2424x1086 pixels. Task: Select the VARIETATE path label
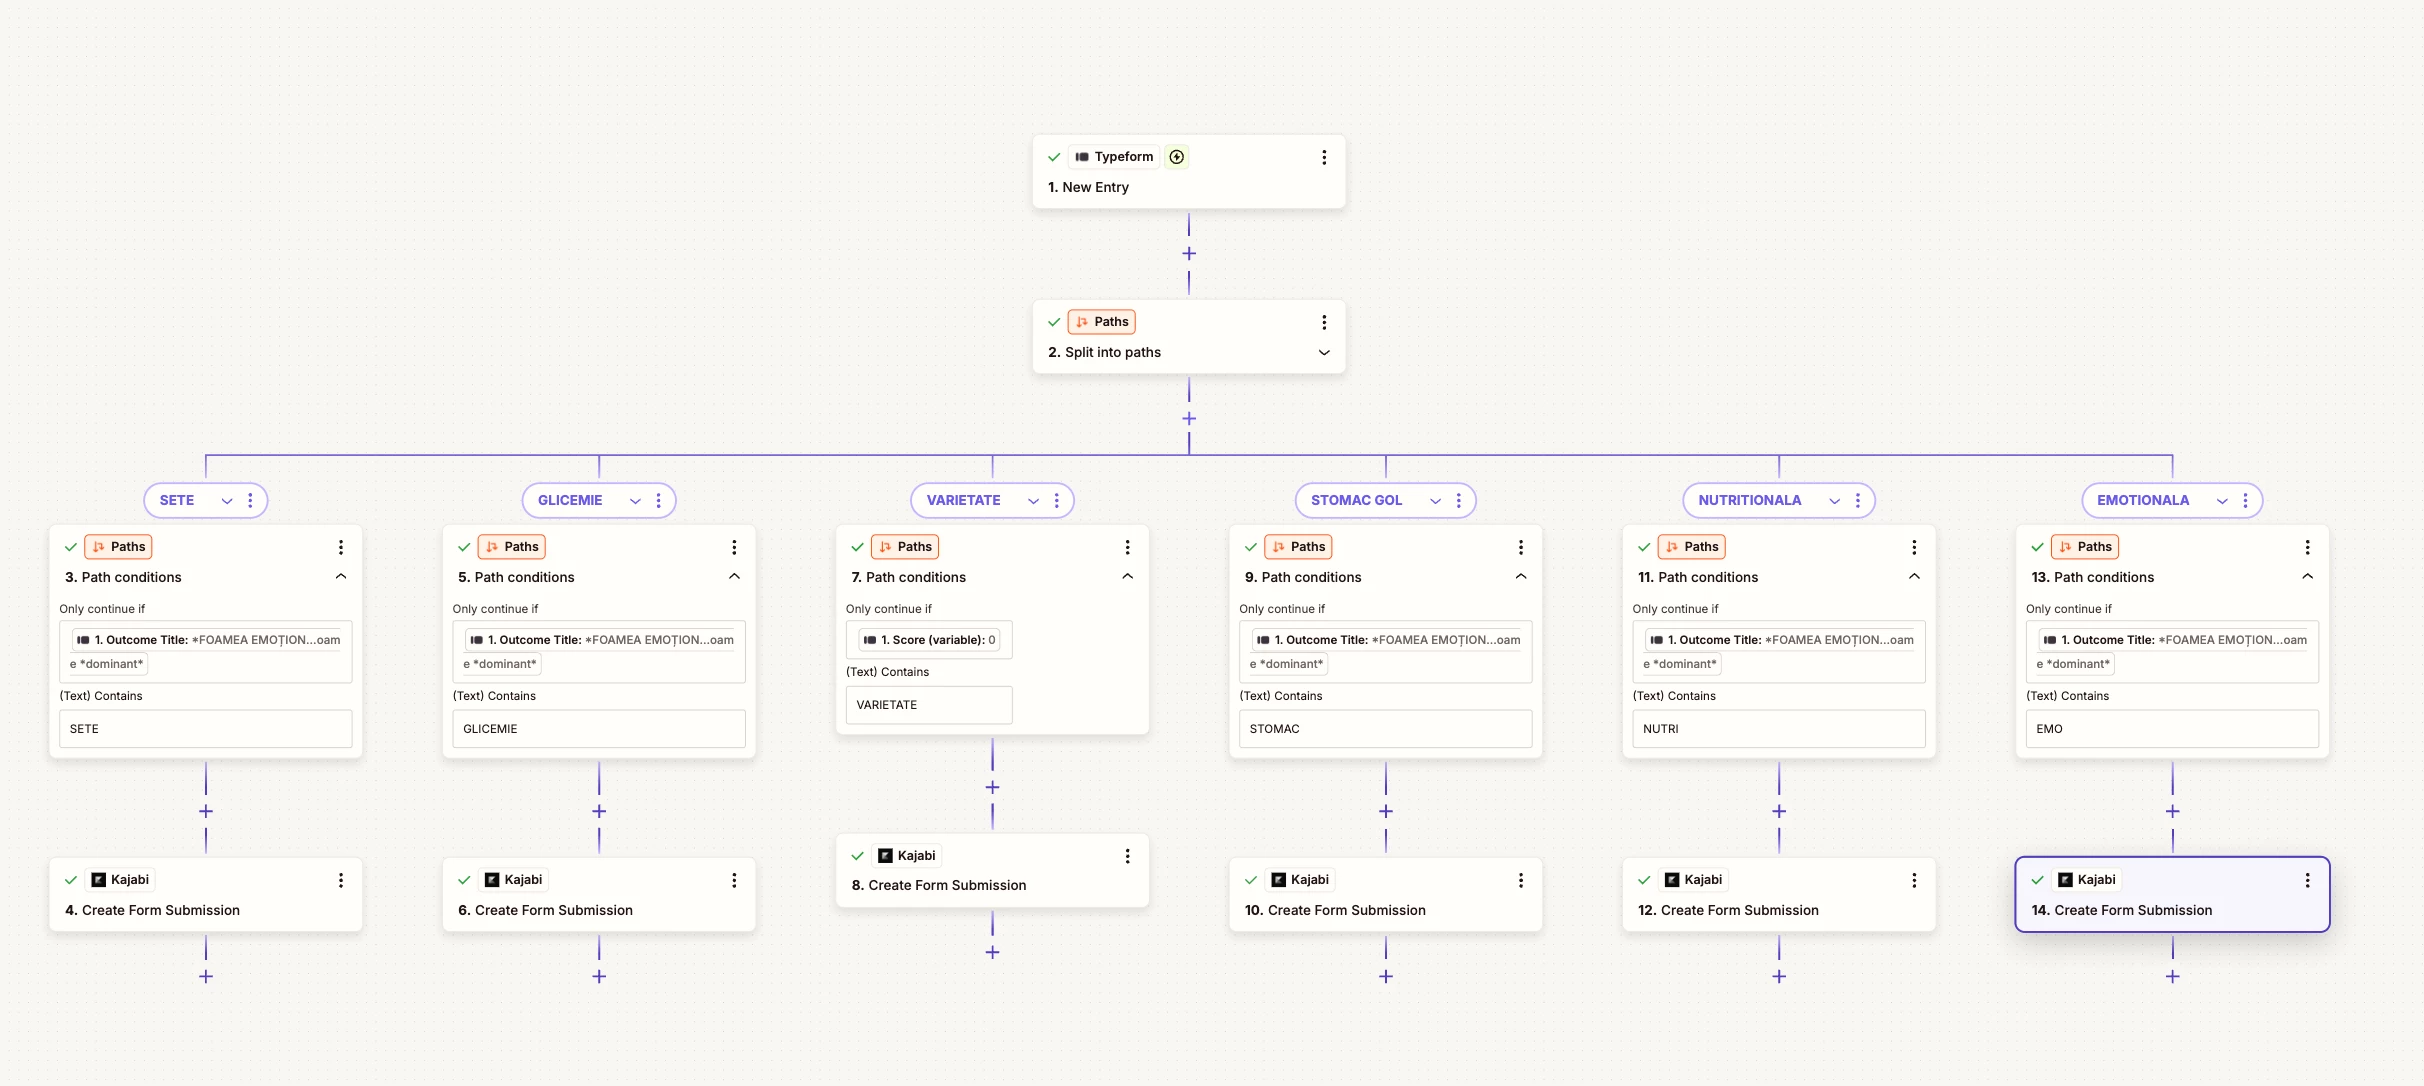coord(963,500)
